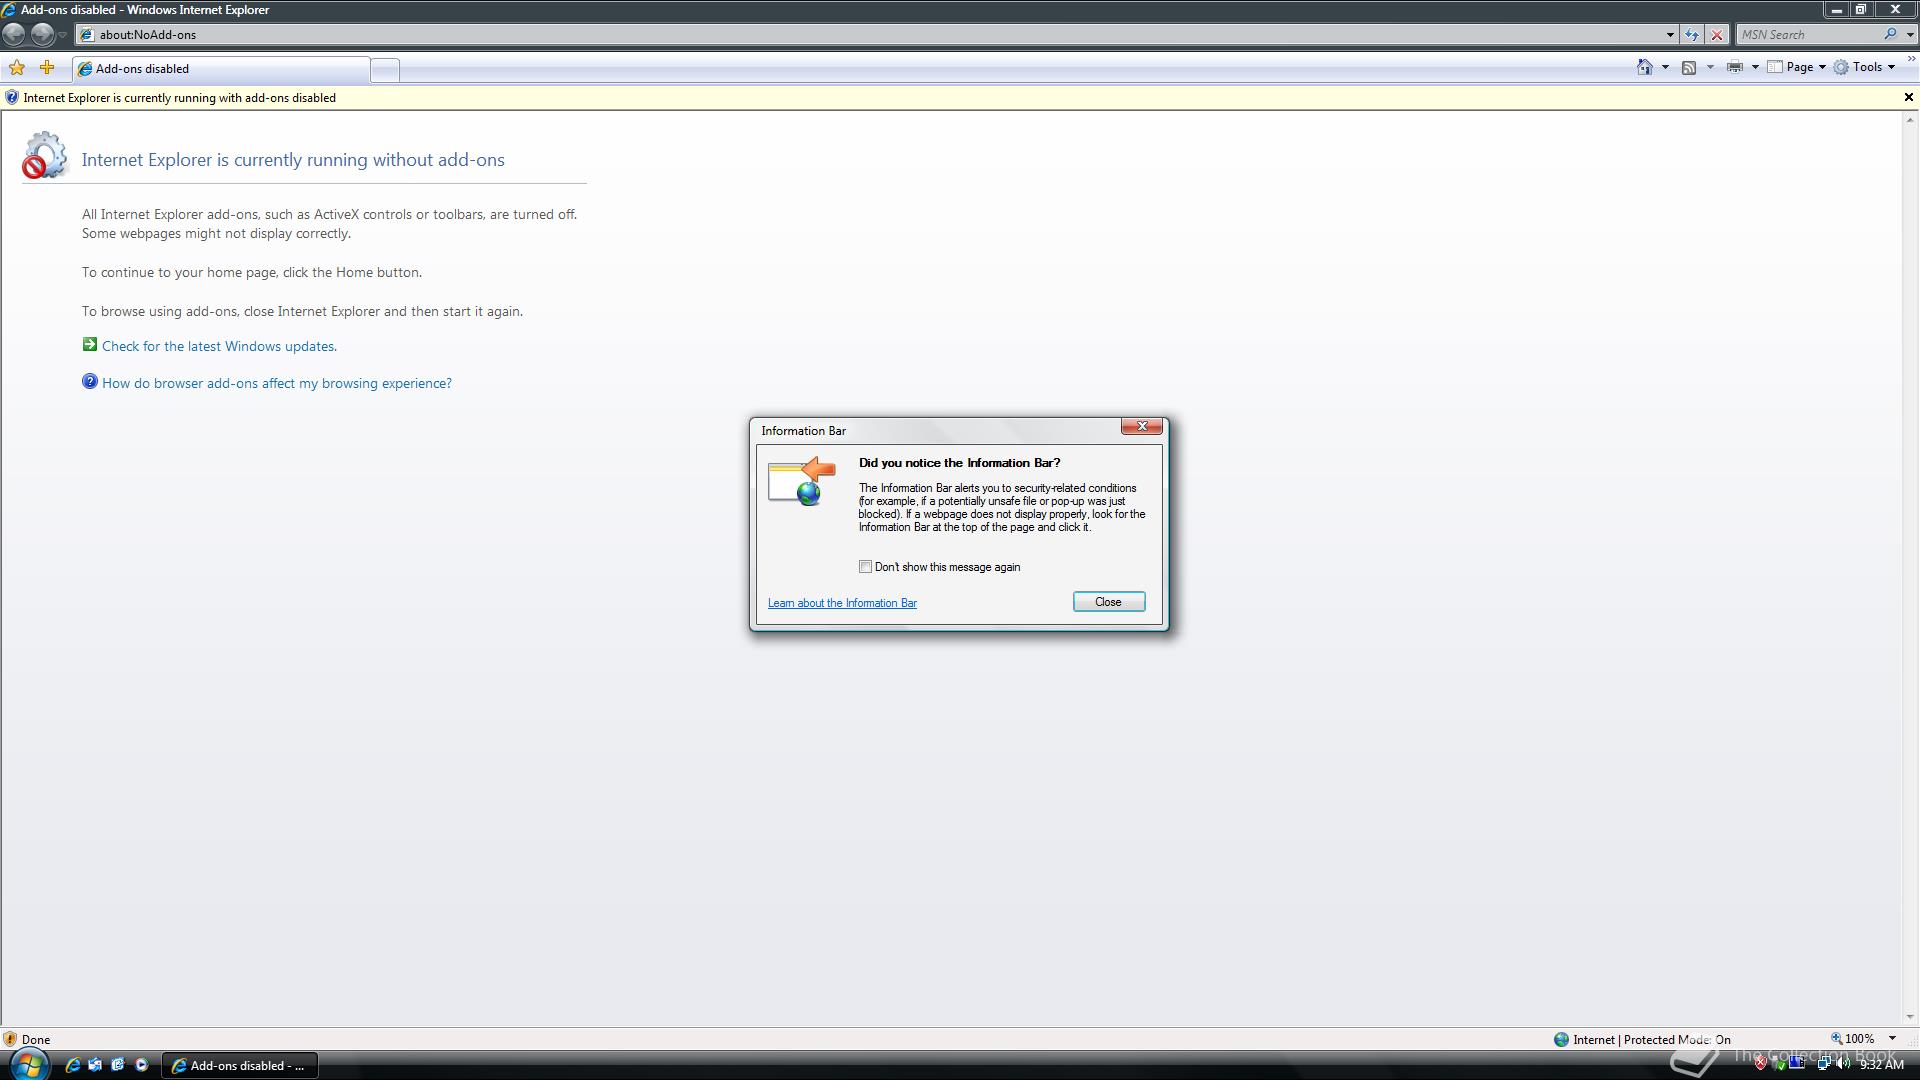Close the Information Bar dialog with X
The image size is (1920, 1080).
(x=1141, y=426)
